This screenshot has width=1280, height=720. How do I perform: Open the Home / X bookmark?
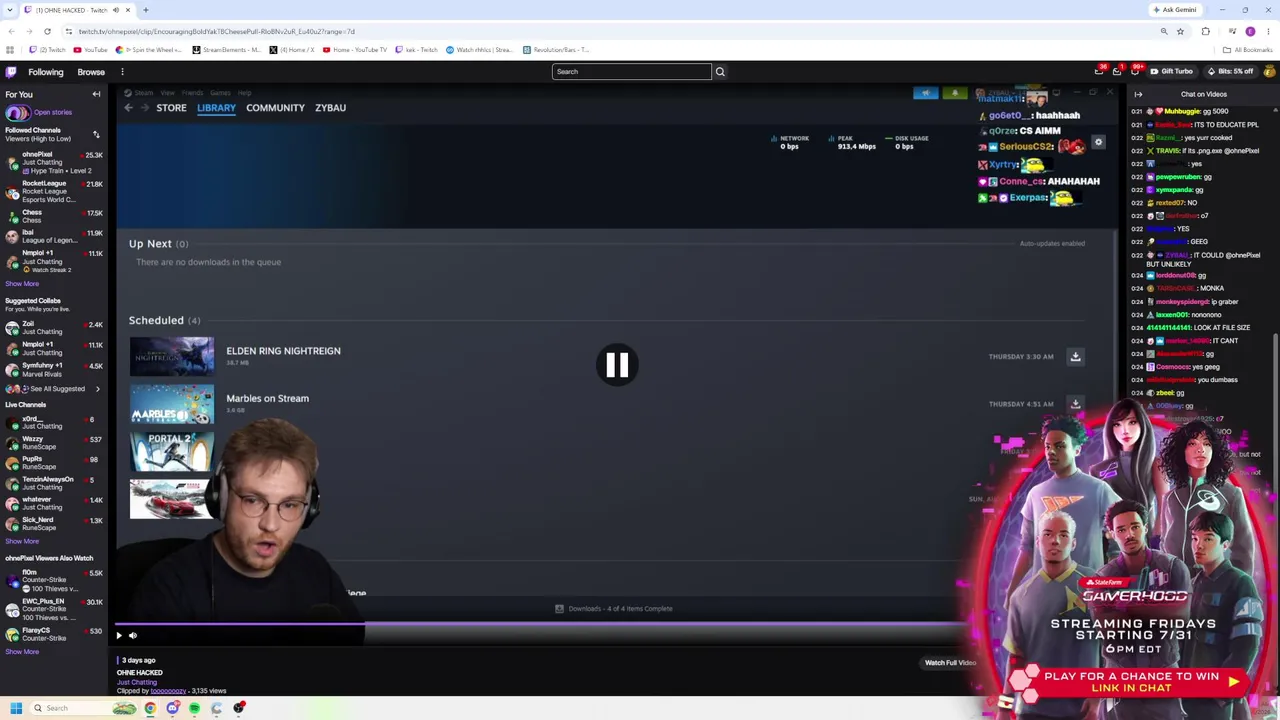pyautogui.click(x=293, y=50)
